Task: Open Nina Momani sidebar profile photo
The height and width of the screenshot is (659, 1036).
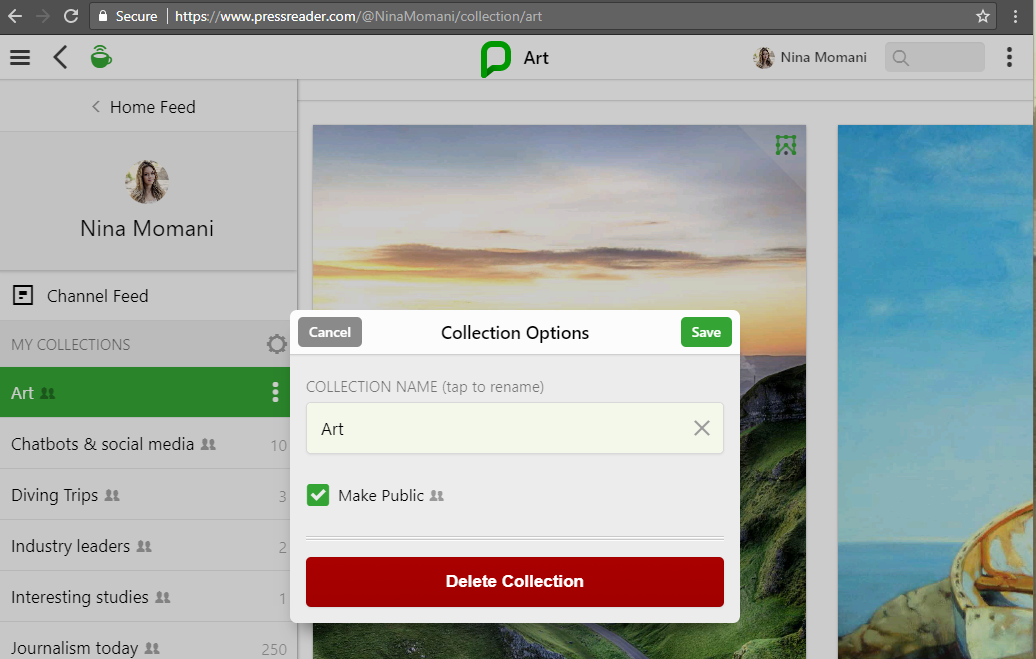Action: (x=147, y=182)
